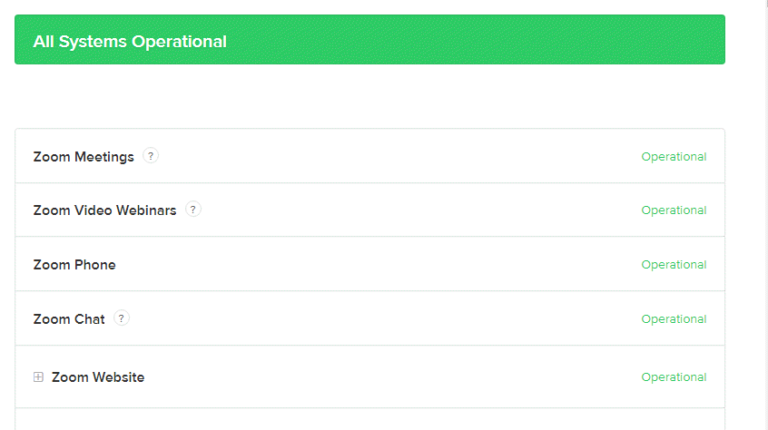Click the Zoom Chat label
The width and height of the screenshot is (768, 430).
69,319
